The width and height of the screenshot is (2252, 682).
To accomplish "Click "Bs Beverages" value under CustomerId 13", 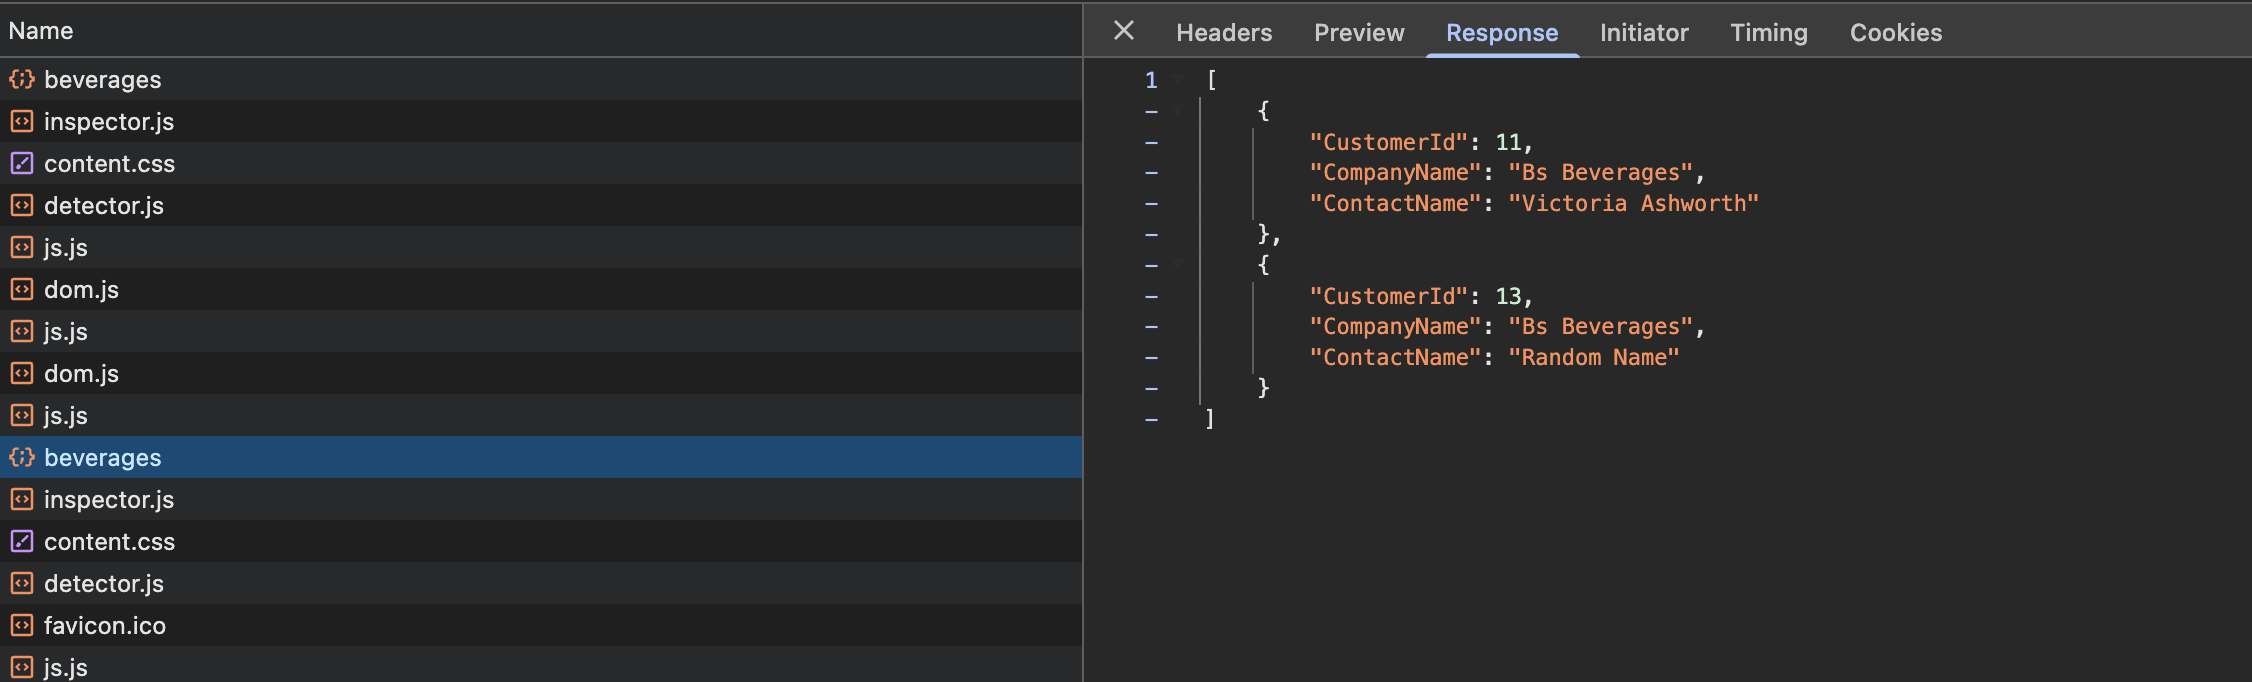I will (x=1600, y=326).
